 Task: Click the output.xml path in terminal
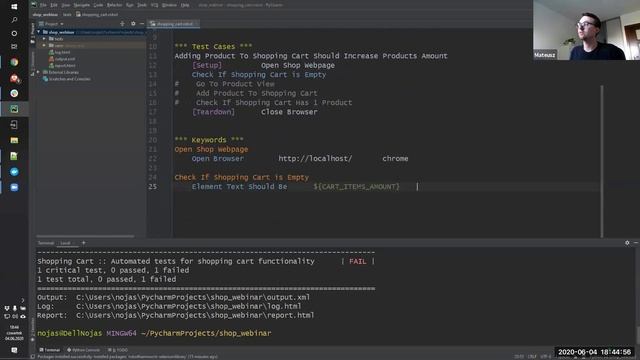[193, 297]
